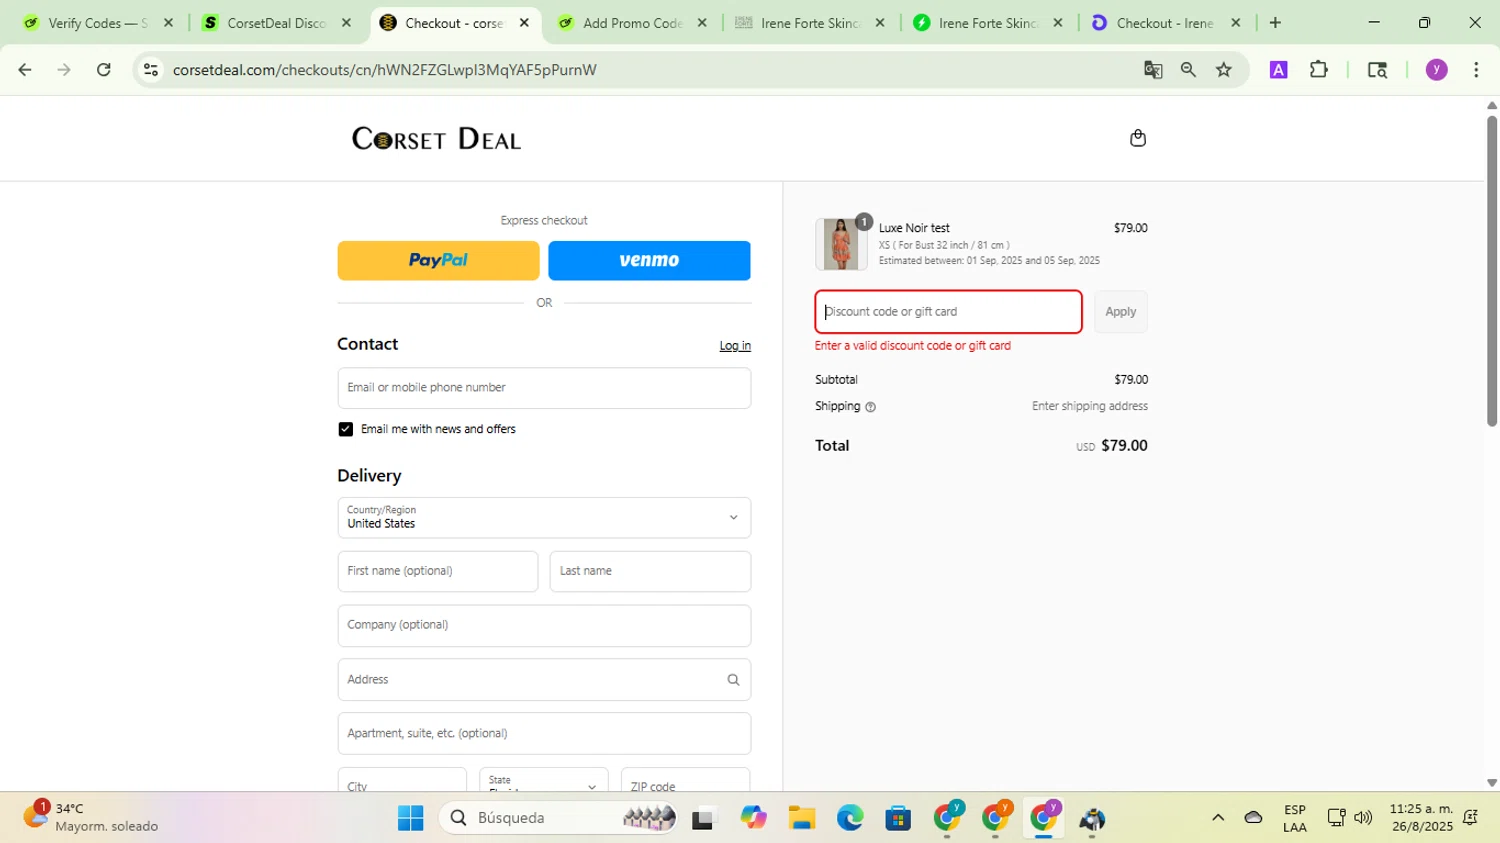Screen dimensions: 1500x843
Task: Click the shipping info help icon
Action: pos(870,407)
